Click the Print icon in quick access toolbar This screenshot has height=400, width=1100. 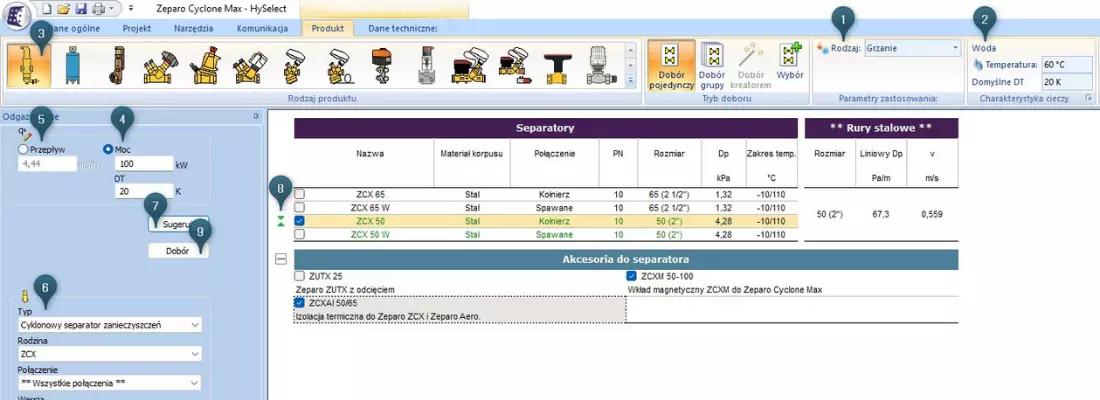click(x=98, y=8)
